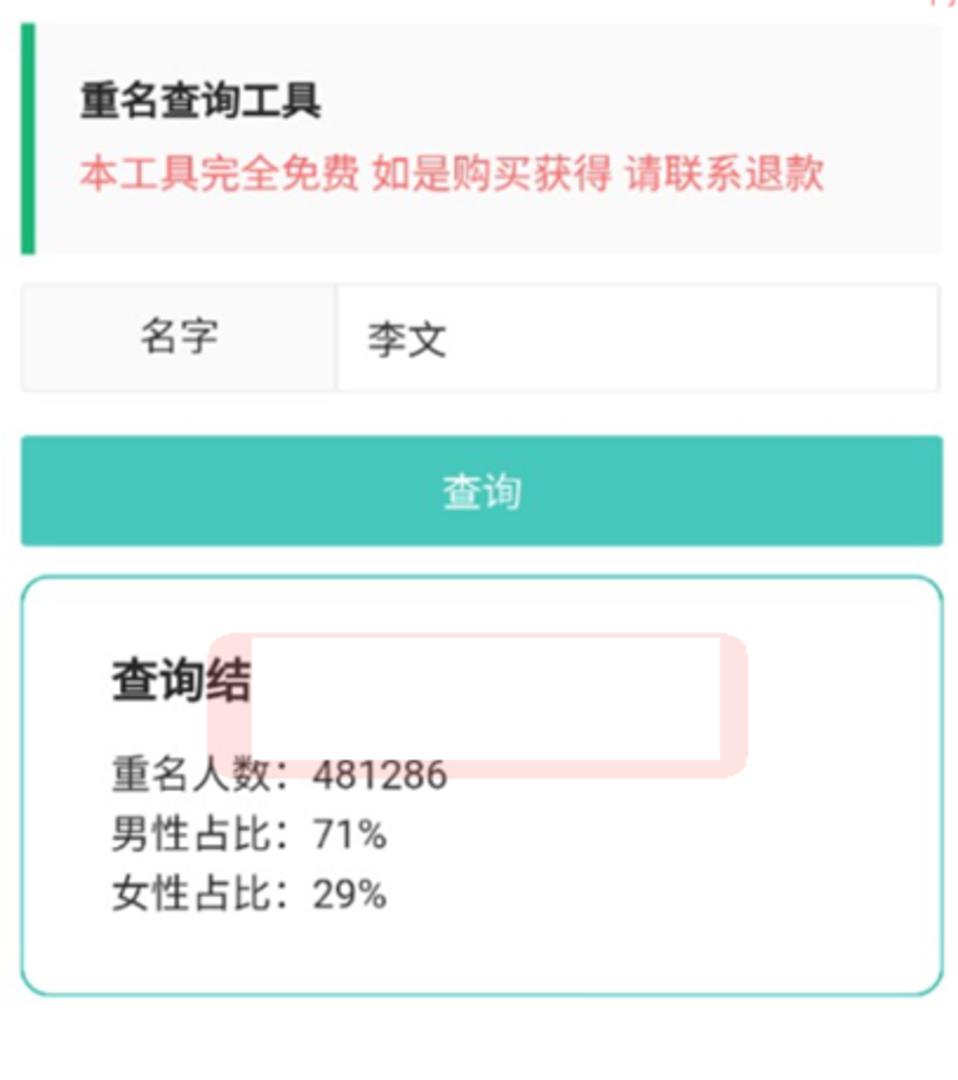
Task: Click the 71% male ratio value
Action: [x=350, y=834]
